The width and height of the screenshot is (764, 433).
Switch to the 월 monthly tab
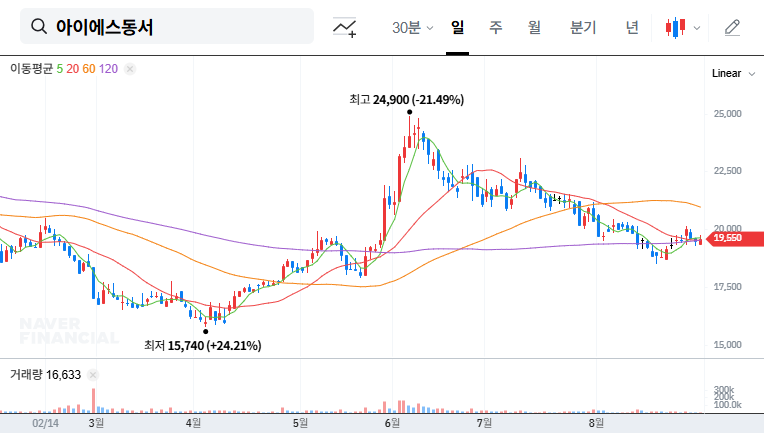coord(535,27)
